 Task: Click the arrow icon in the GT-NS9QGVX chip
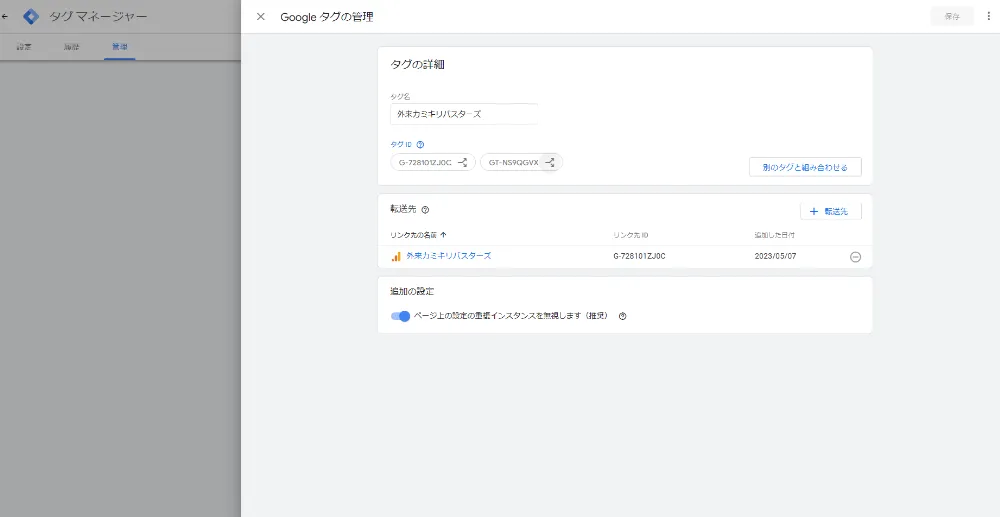[x=549, y=163]
